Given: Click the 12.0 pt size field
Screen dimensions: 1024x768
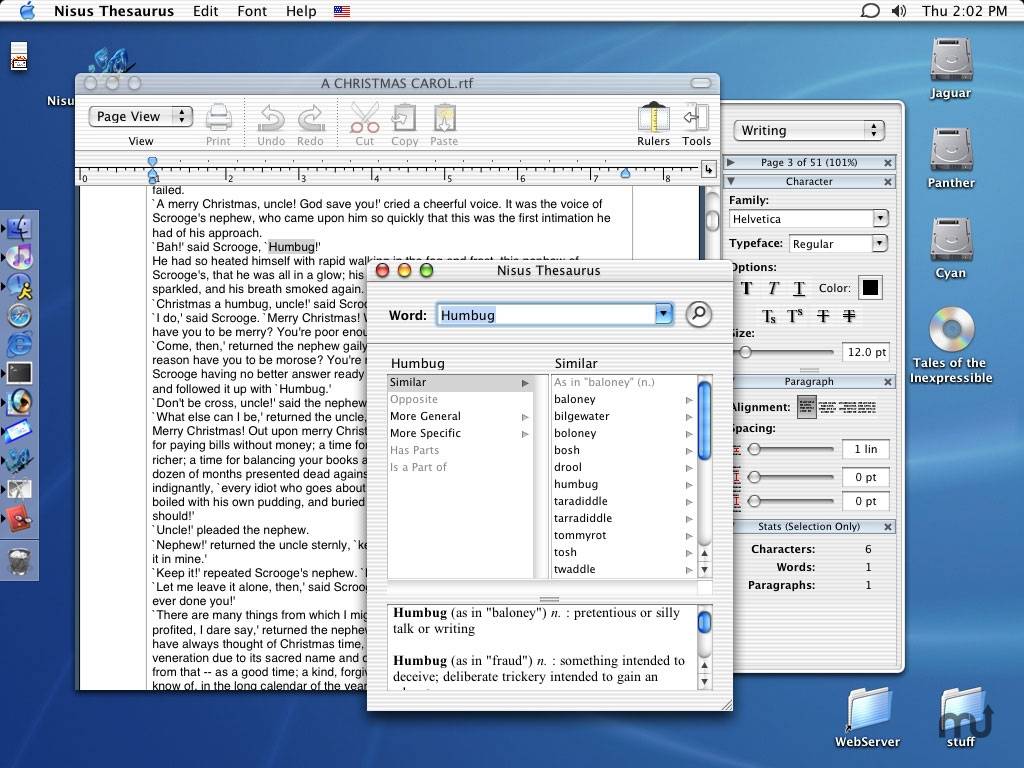Looking at the screenshot, I should tap(865, 353).
